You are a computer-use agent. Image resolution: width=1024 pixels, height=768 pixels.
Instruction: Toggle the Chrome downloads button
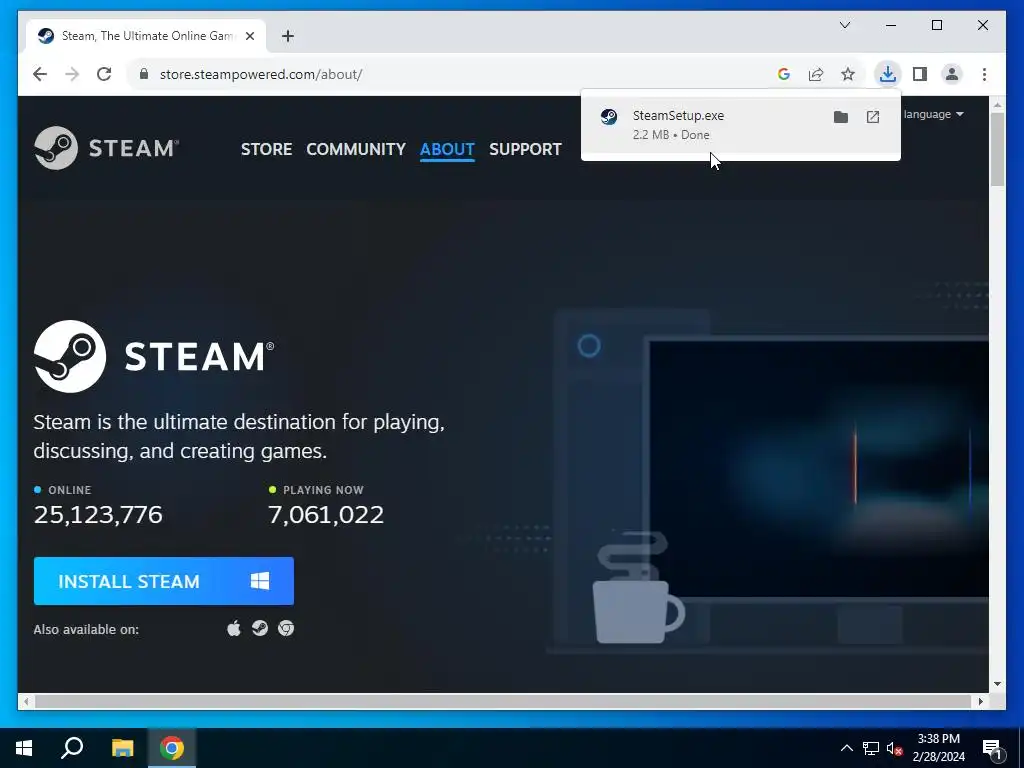point(888,74)
